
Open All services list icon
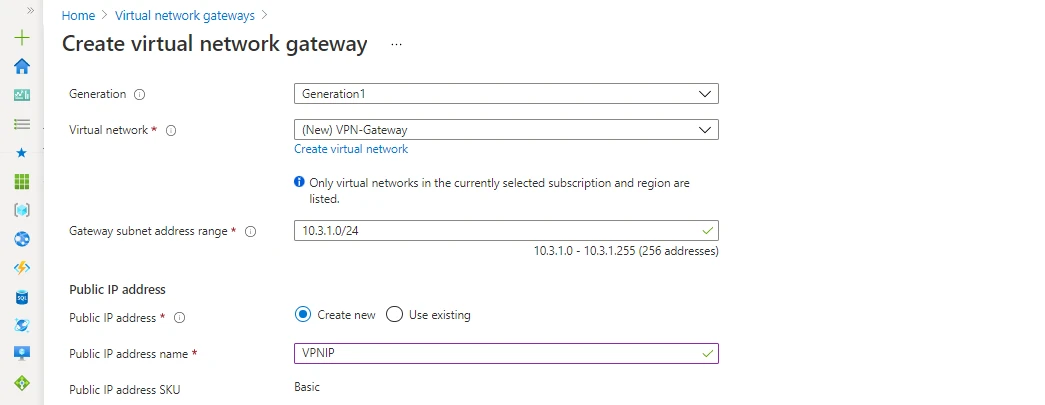[x=21, y=124]
